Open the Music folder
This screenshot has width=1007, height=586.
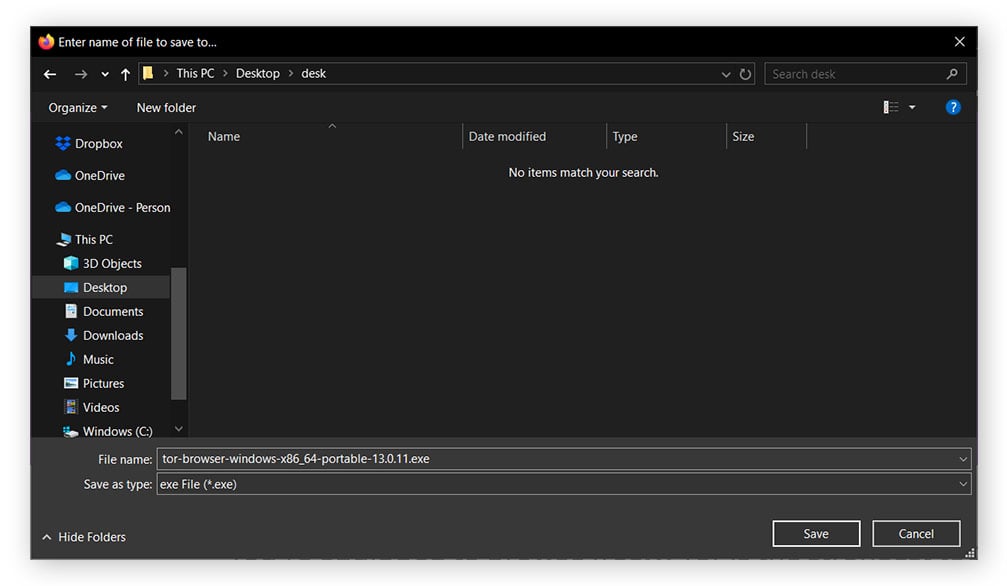pyautogui.click(x=98, y=359)
